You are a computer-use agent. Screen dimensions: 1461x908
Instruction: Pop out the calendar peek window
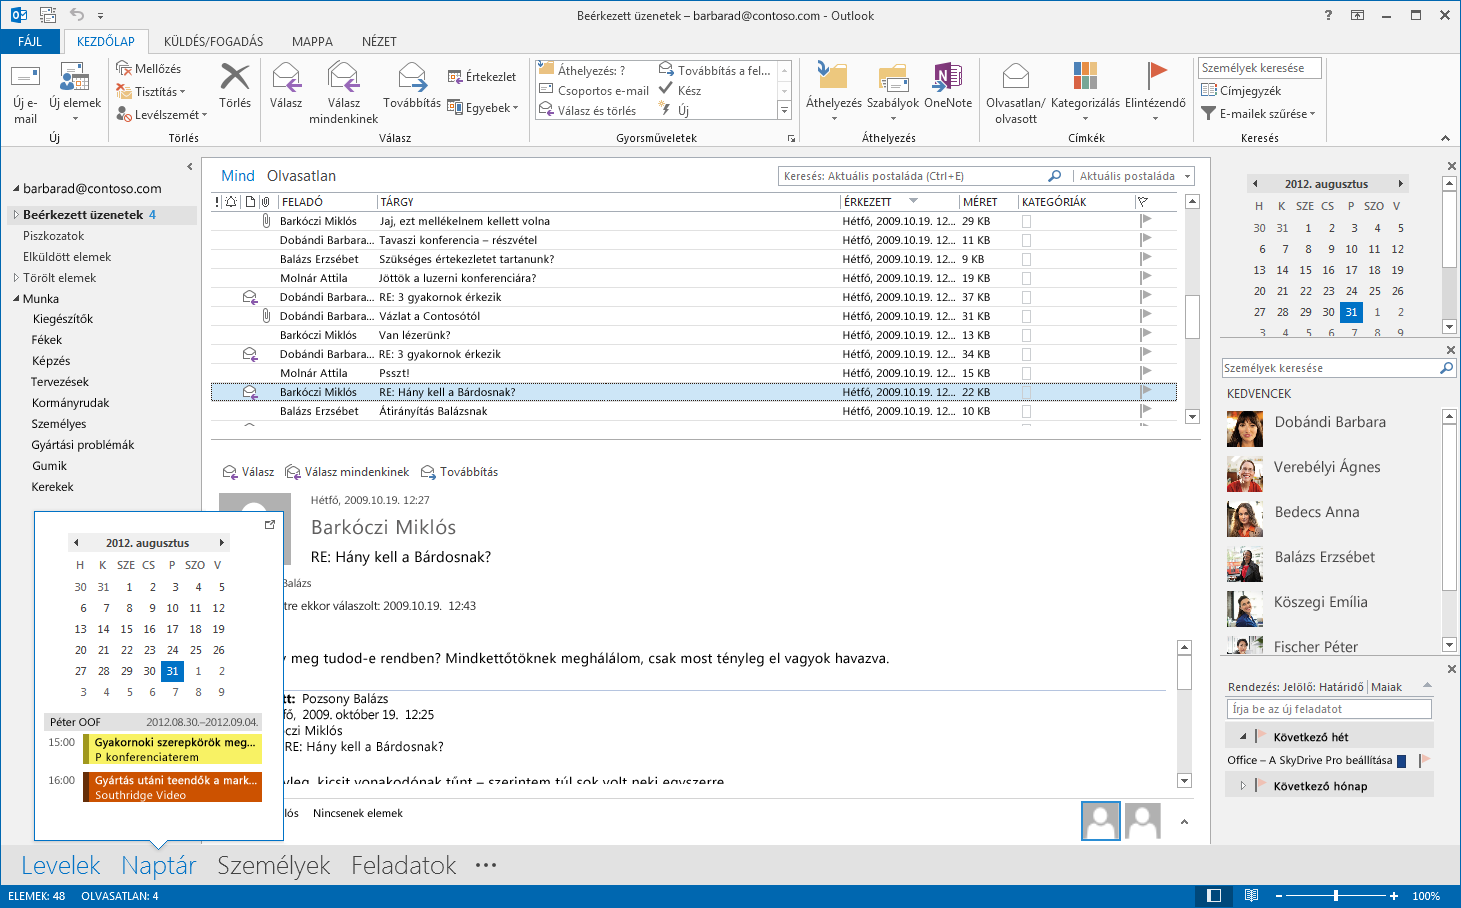click(269, 524)
